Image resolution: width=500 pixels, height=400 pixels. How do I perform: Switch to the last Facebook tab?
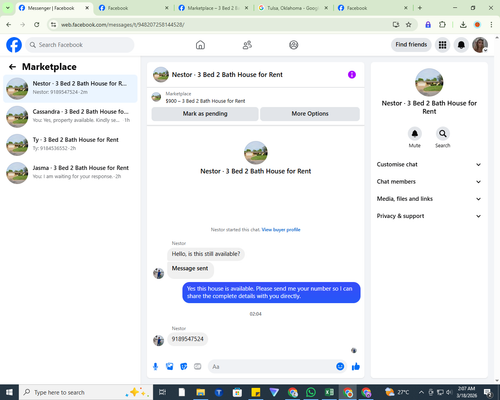tap(373, 8)
